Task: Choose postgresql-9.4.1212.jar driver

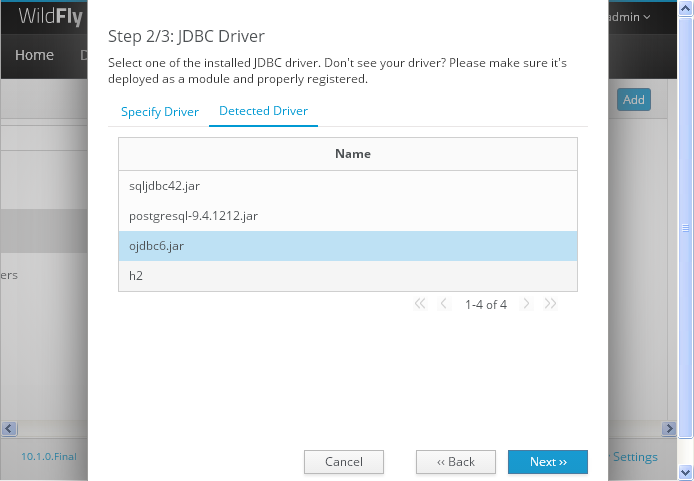Action: (347, 216)
